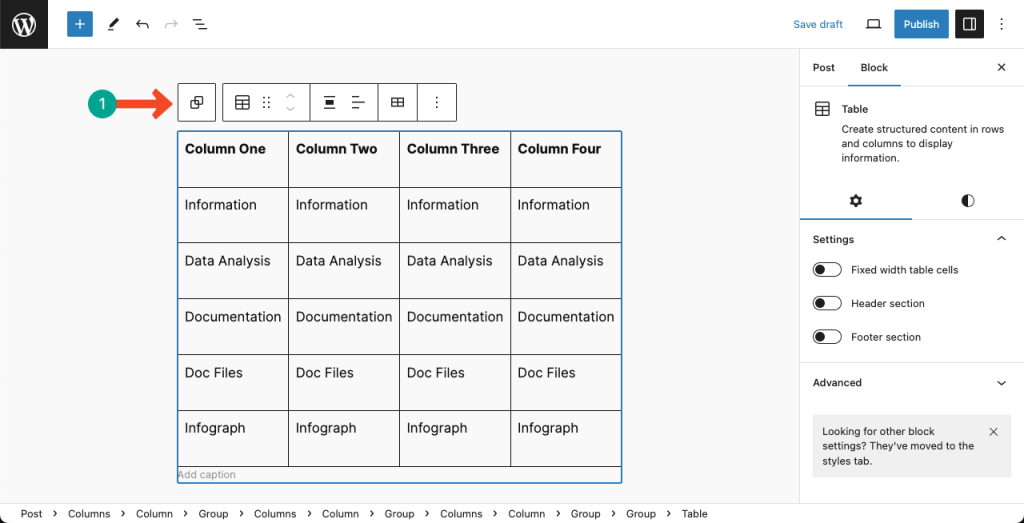The height and width of the screenshot is (523, 1024).
Task: Enable the Header section toggle
Action: point(827,304)
